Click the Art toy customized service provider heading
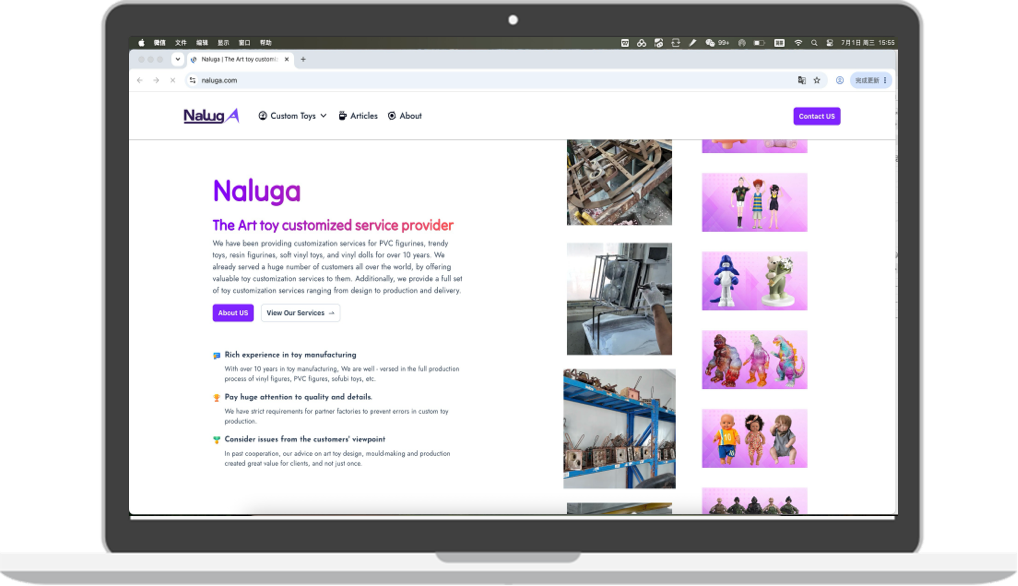 pyautogui.click(x=333, y=225)
